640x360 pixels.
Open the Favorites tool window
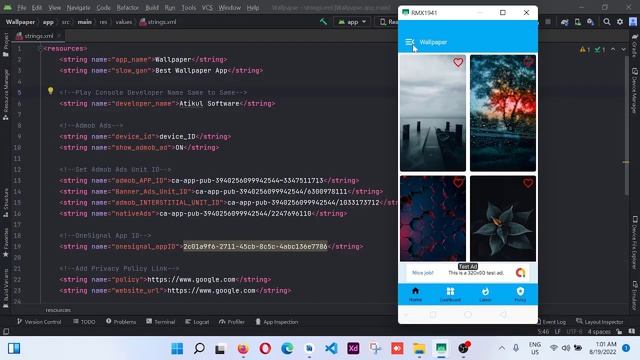tap(6, 242)
